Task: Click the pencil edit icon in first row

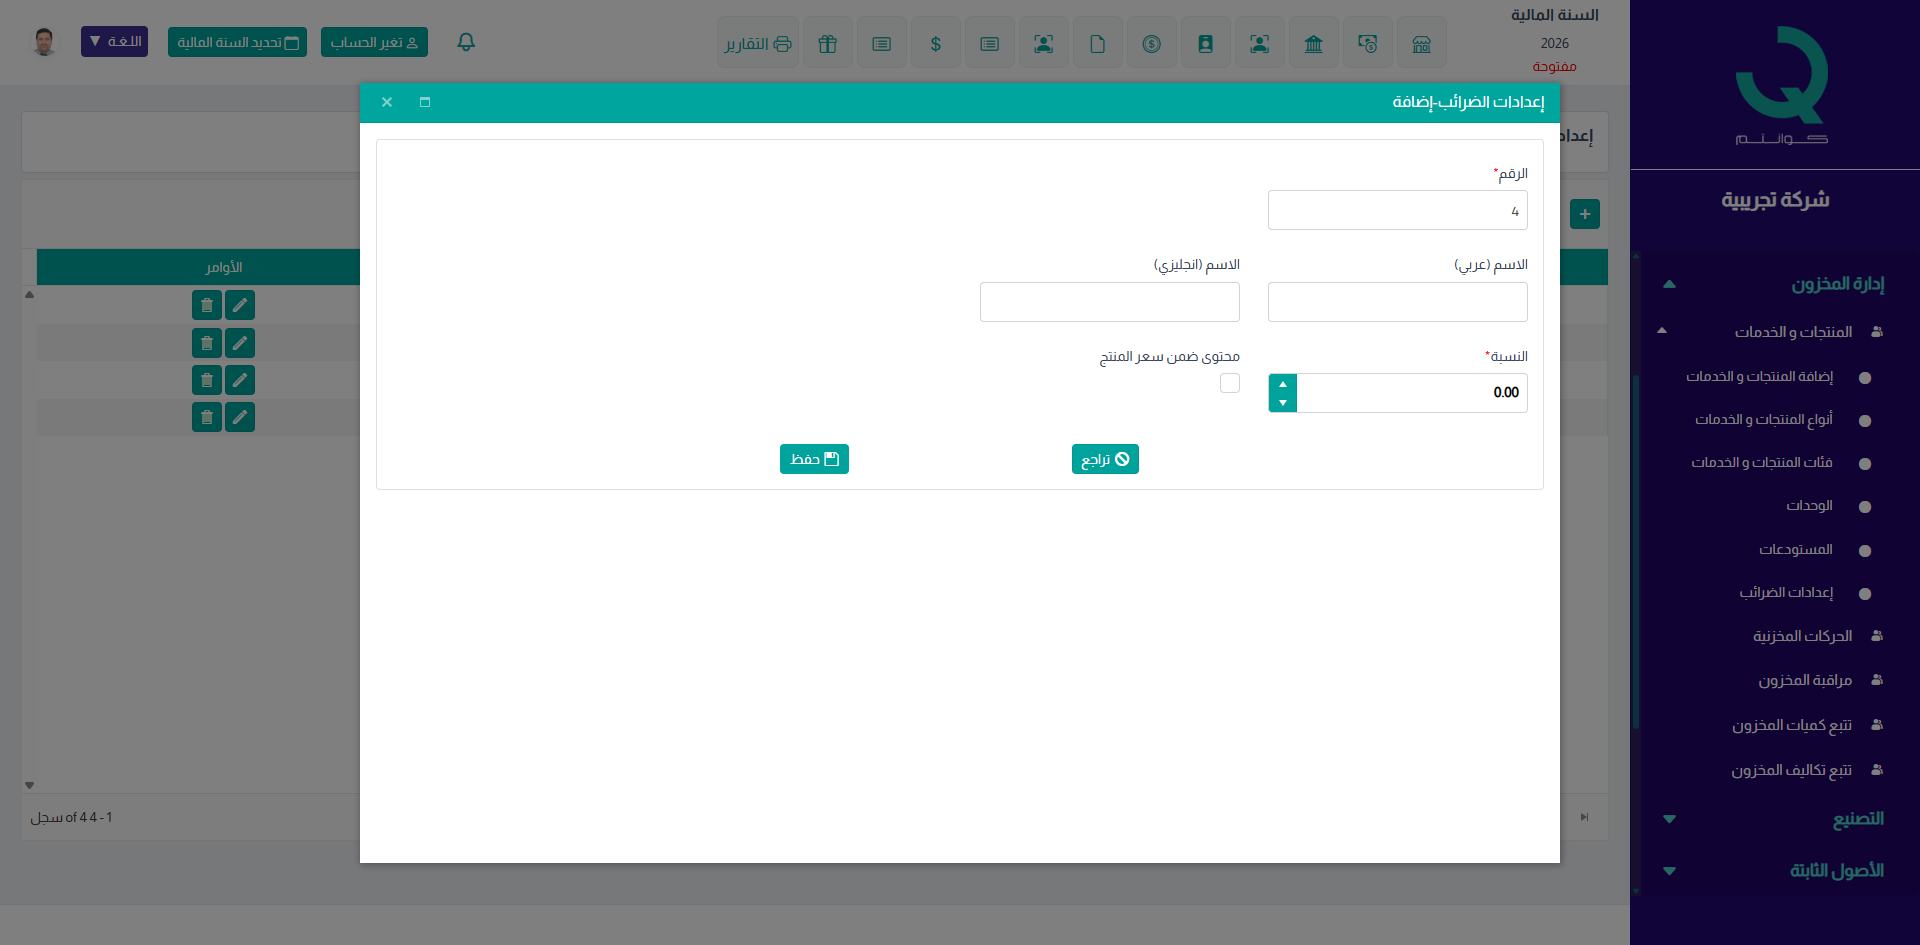Action: click(x=240, y=305)
